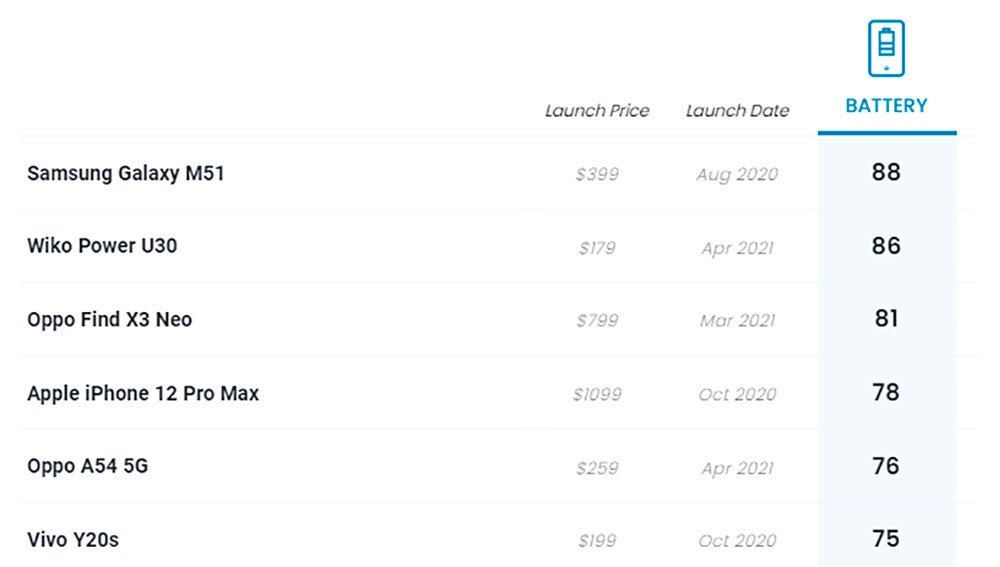Viewport: 1000px width, 567px height.
Task: Sort by Launch Date header
Action: 737,111
